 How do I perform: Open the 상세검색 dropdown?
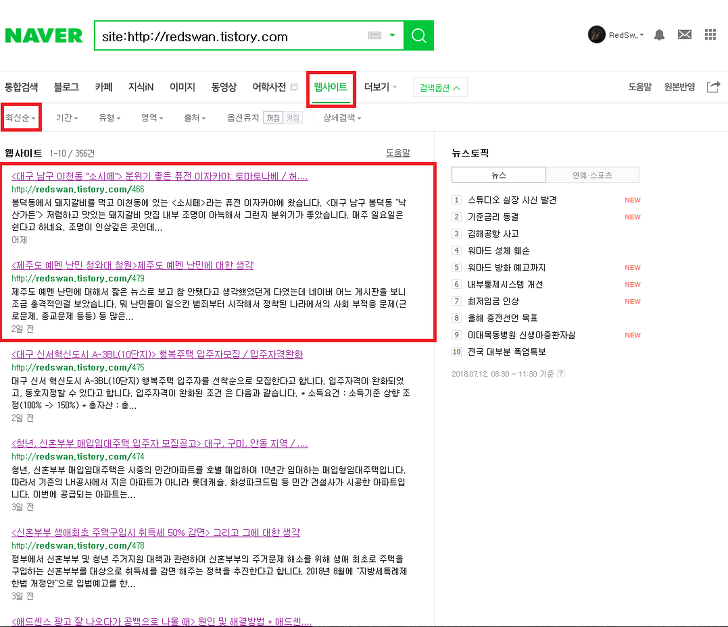point(342,118)
